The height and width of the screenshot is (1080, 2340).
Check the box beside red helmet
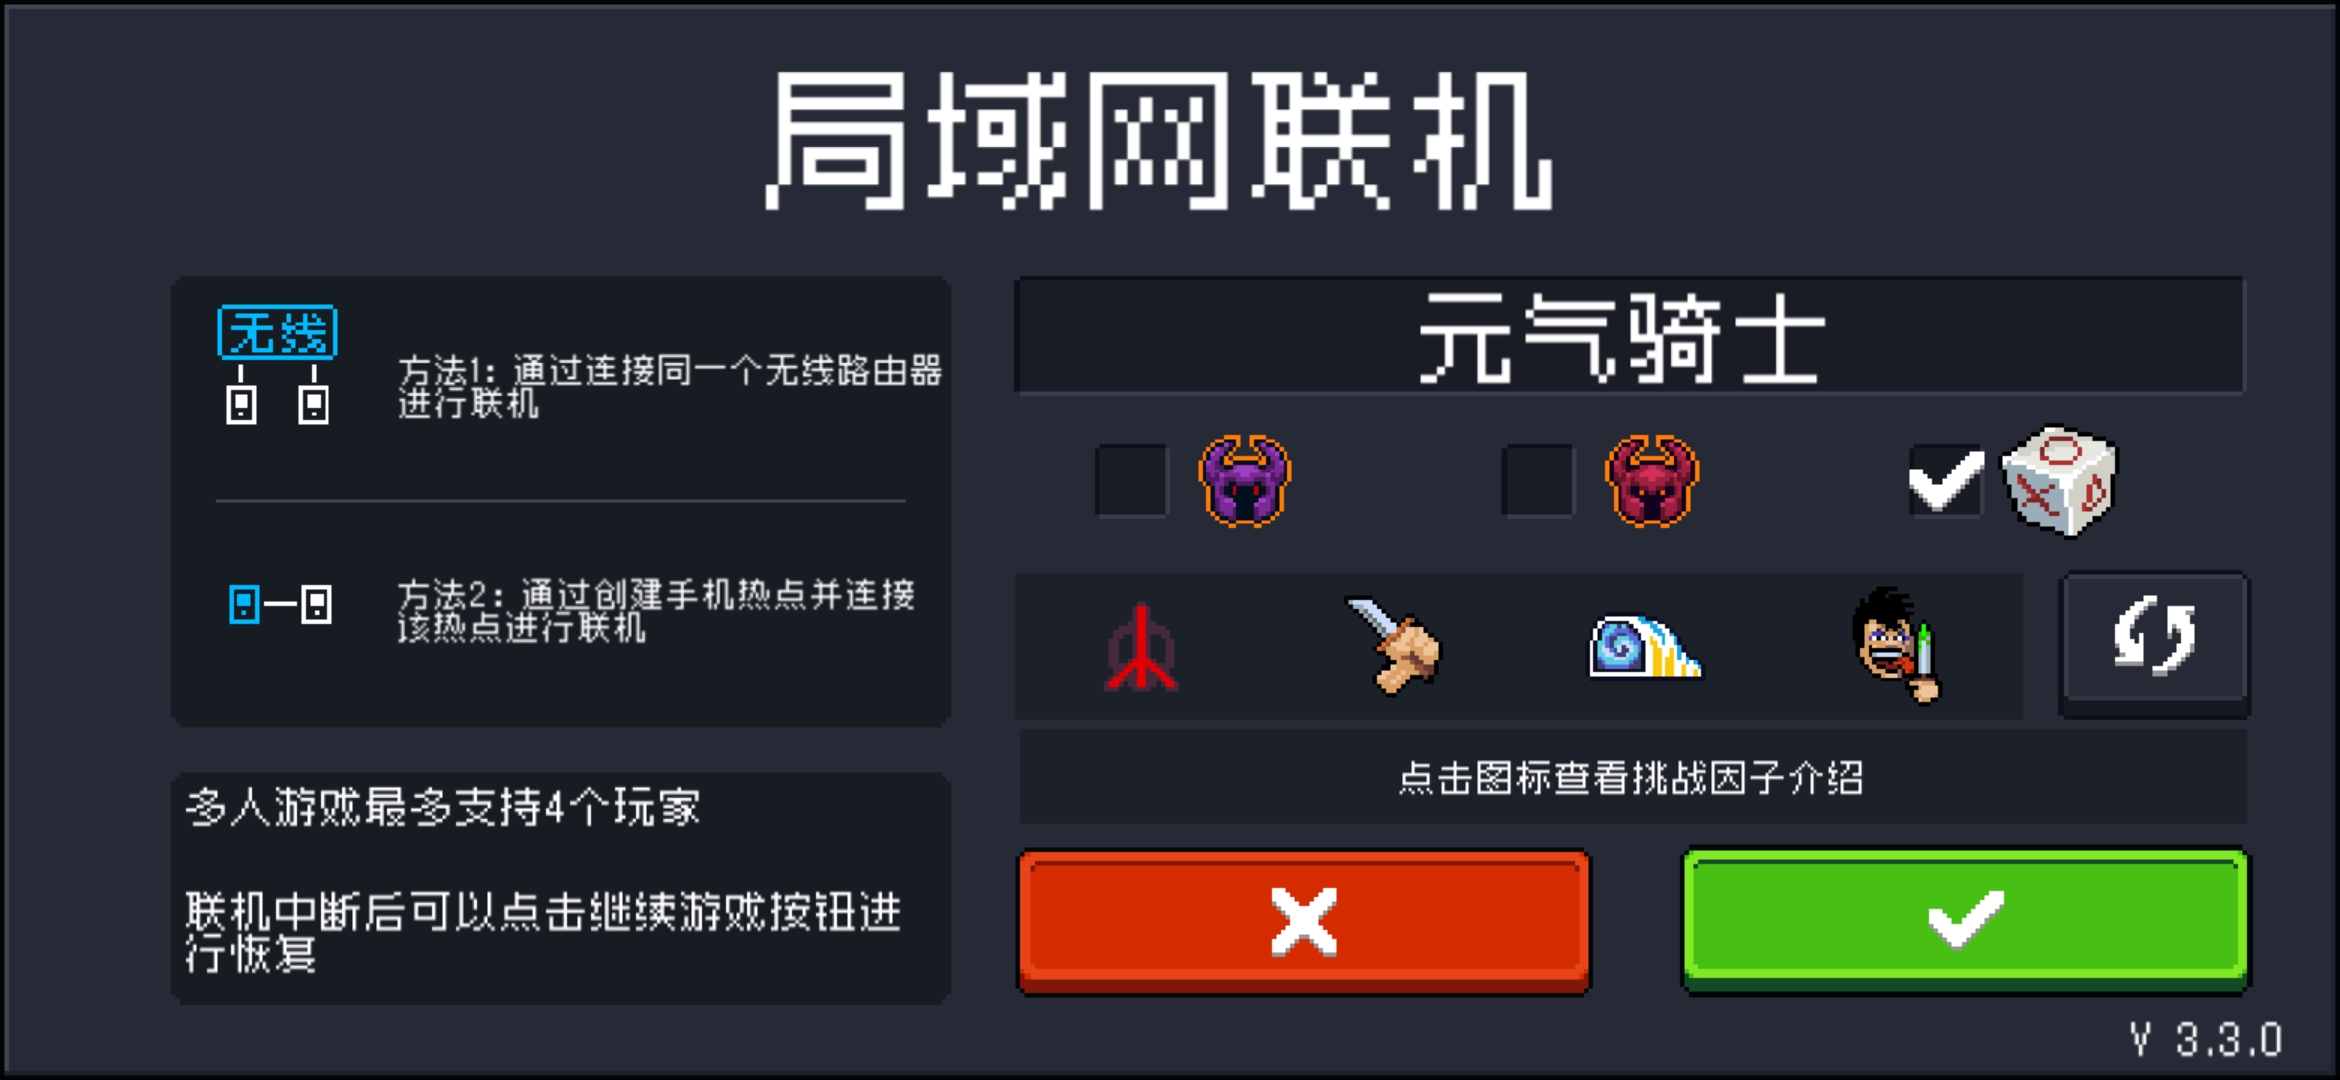1538,481
